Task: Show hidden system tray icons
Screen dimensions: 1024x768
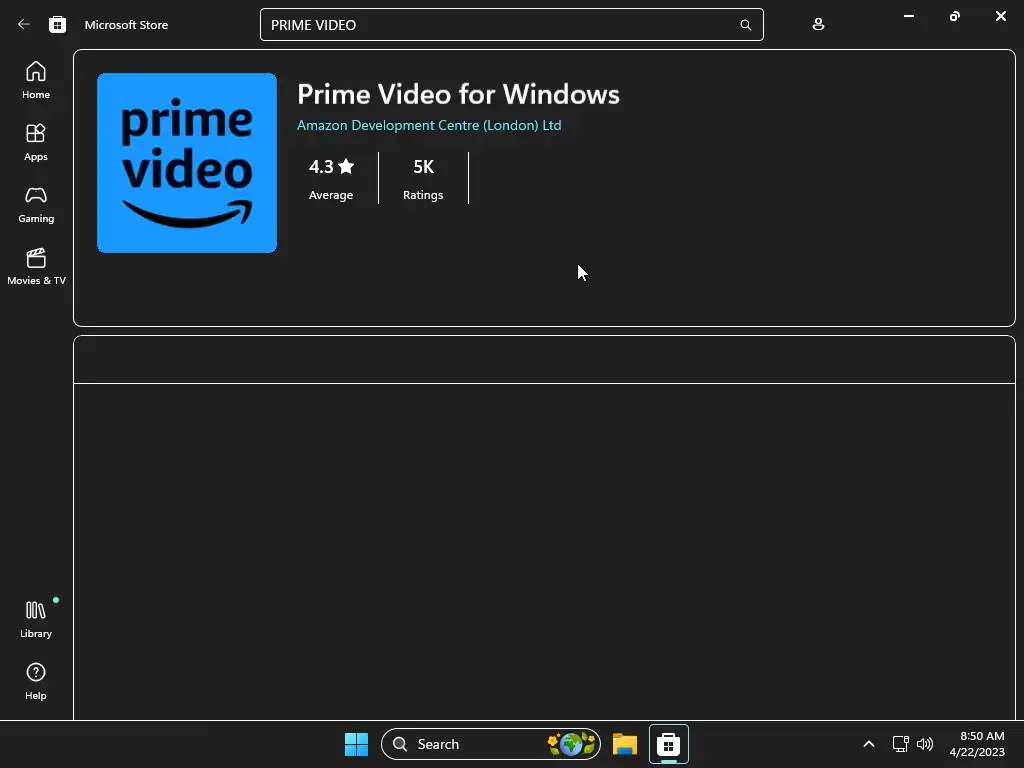Action: point(869,744)
